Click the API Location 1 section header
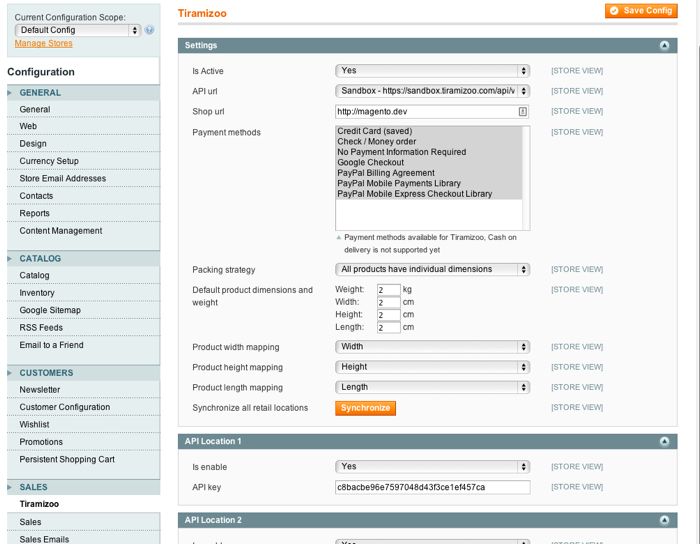The height and width of the screenshot is (544, 700). (427, 441)
